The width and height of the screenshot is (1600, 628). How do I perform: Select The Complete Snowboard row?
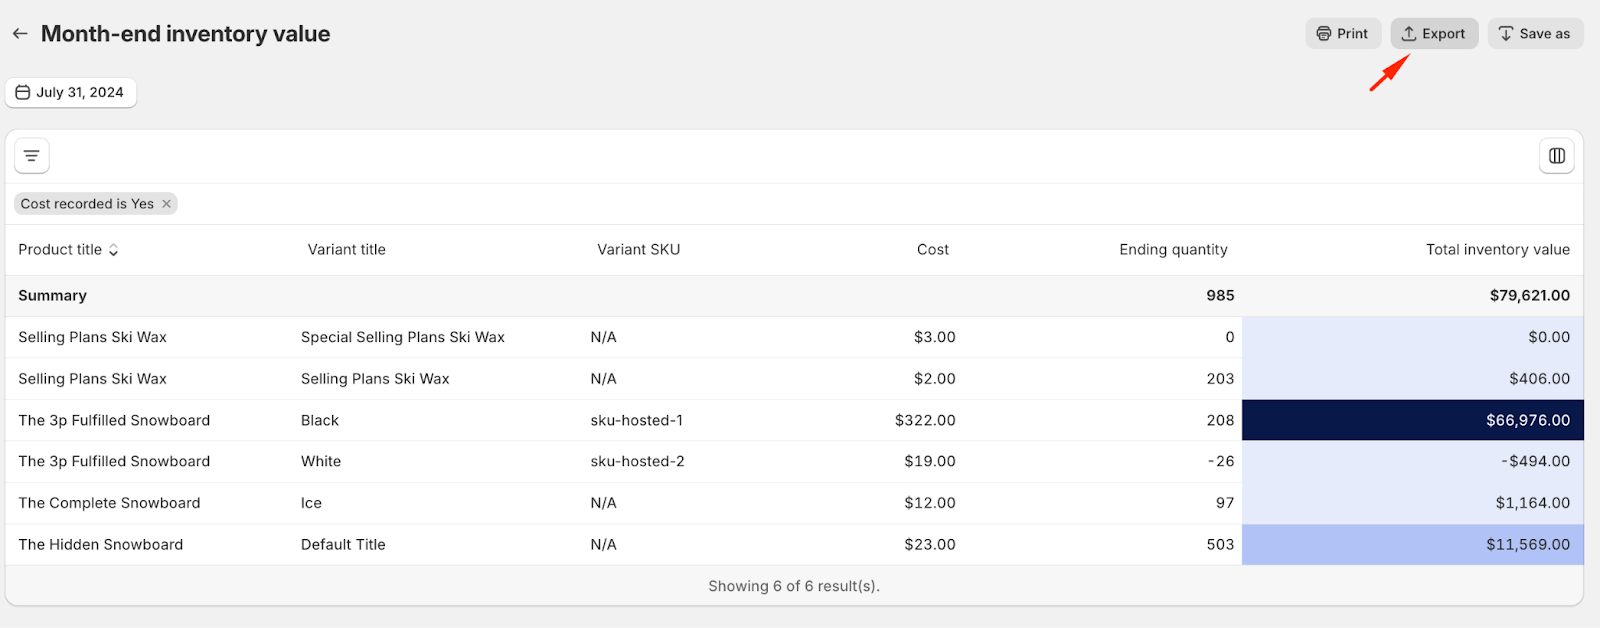109,503
